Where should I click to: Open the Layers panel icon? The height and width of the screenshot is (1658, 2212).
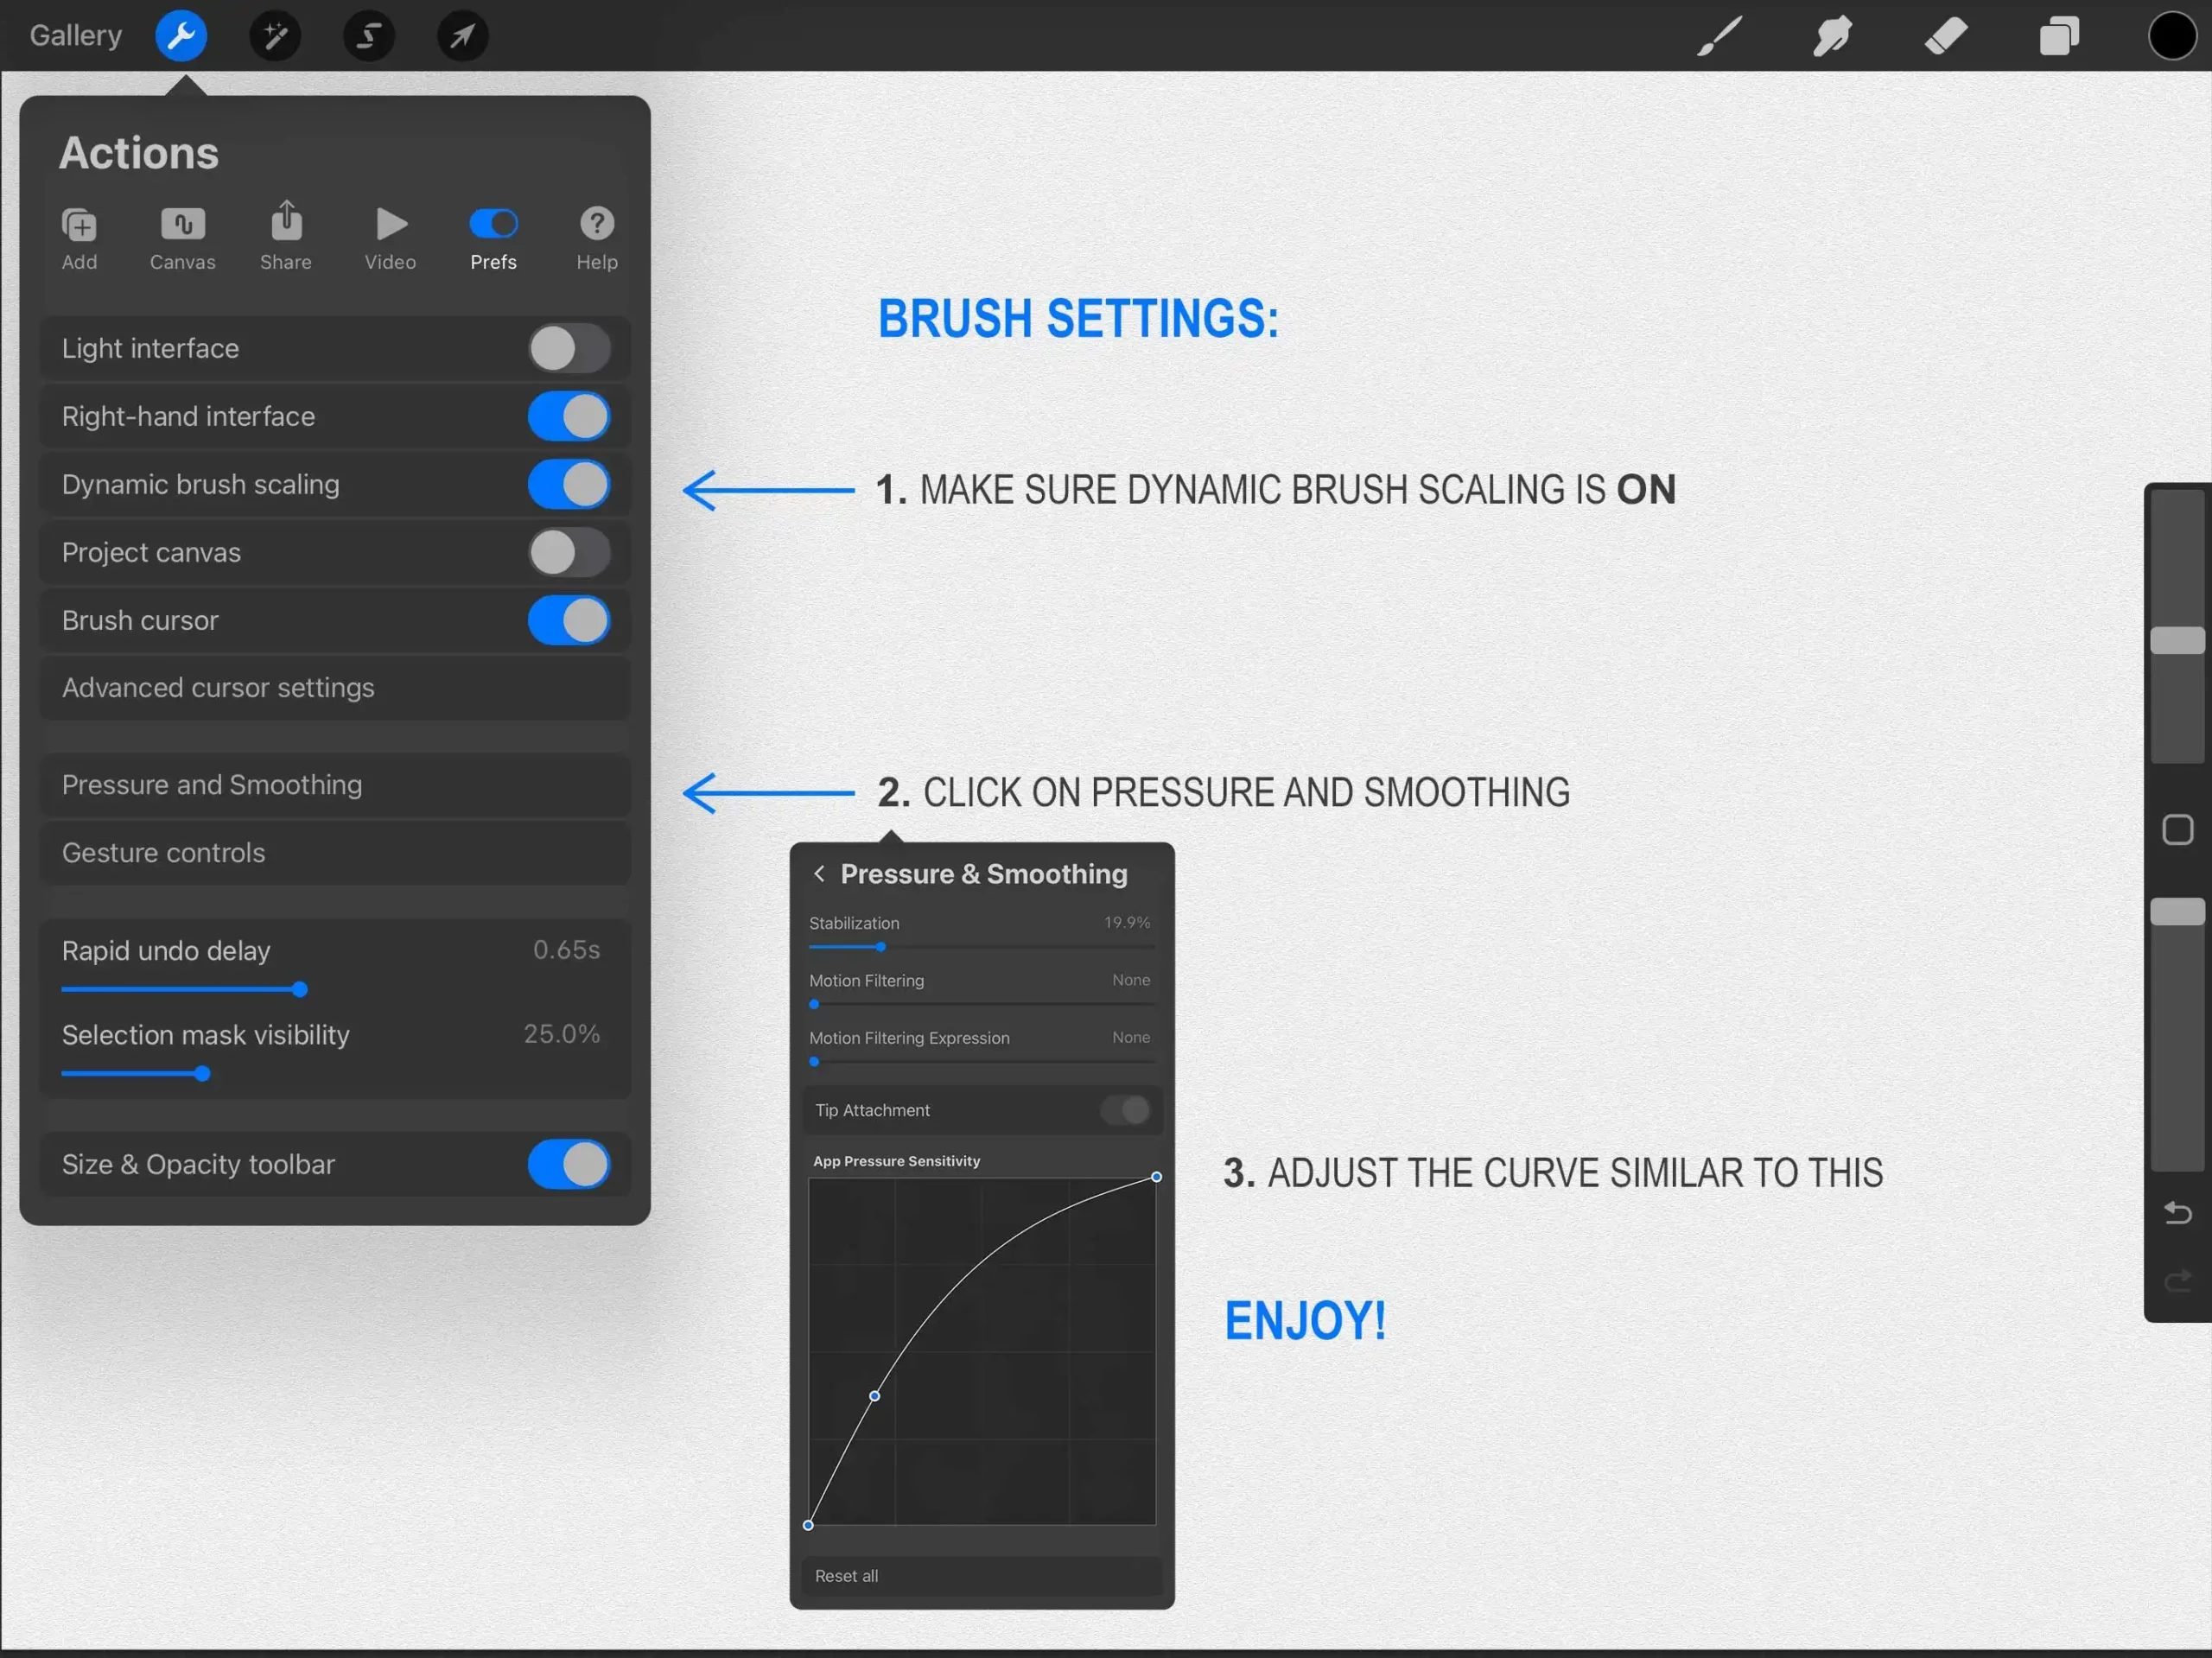click(2059, 36)
